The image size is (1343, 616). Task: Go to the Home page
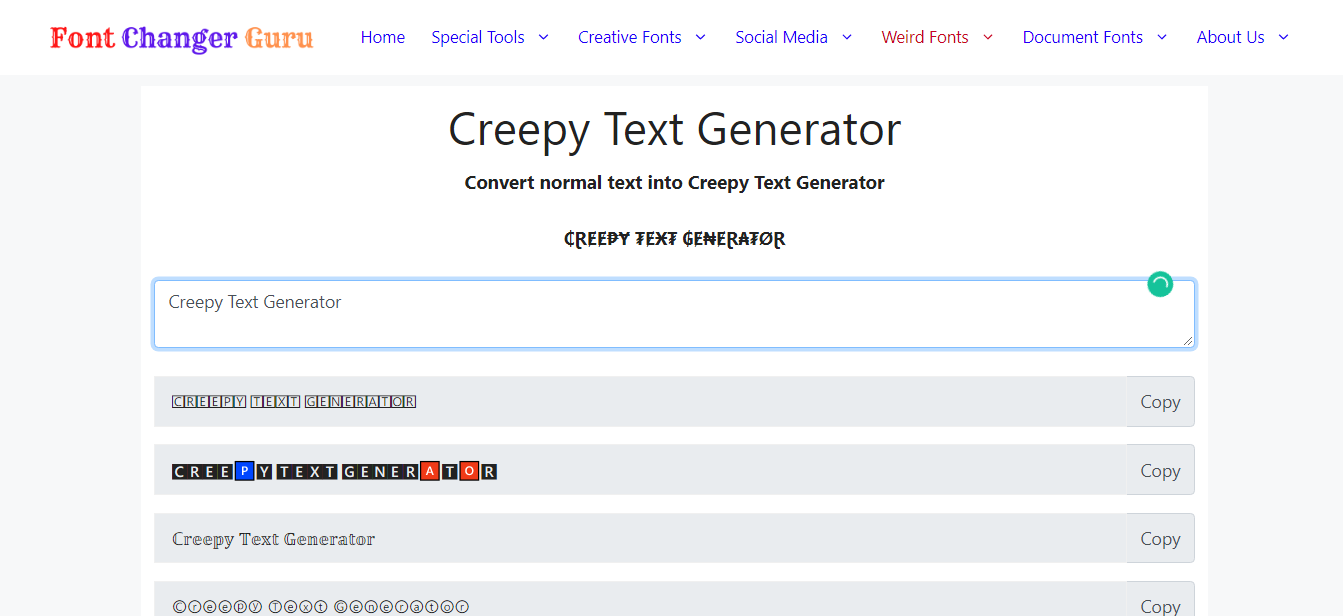[x=382, y=37]
